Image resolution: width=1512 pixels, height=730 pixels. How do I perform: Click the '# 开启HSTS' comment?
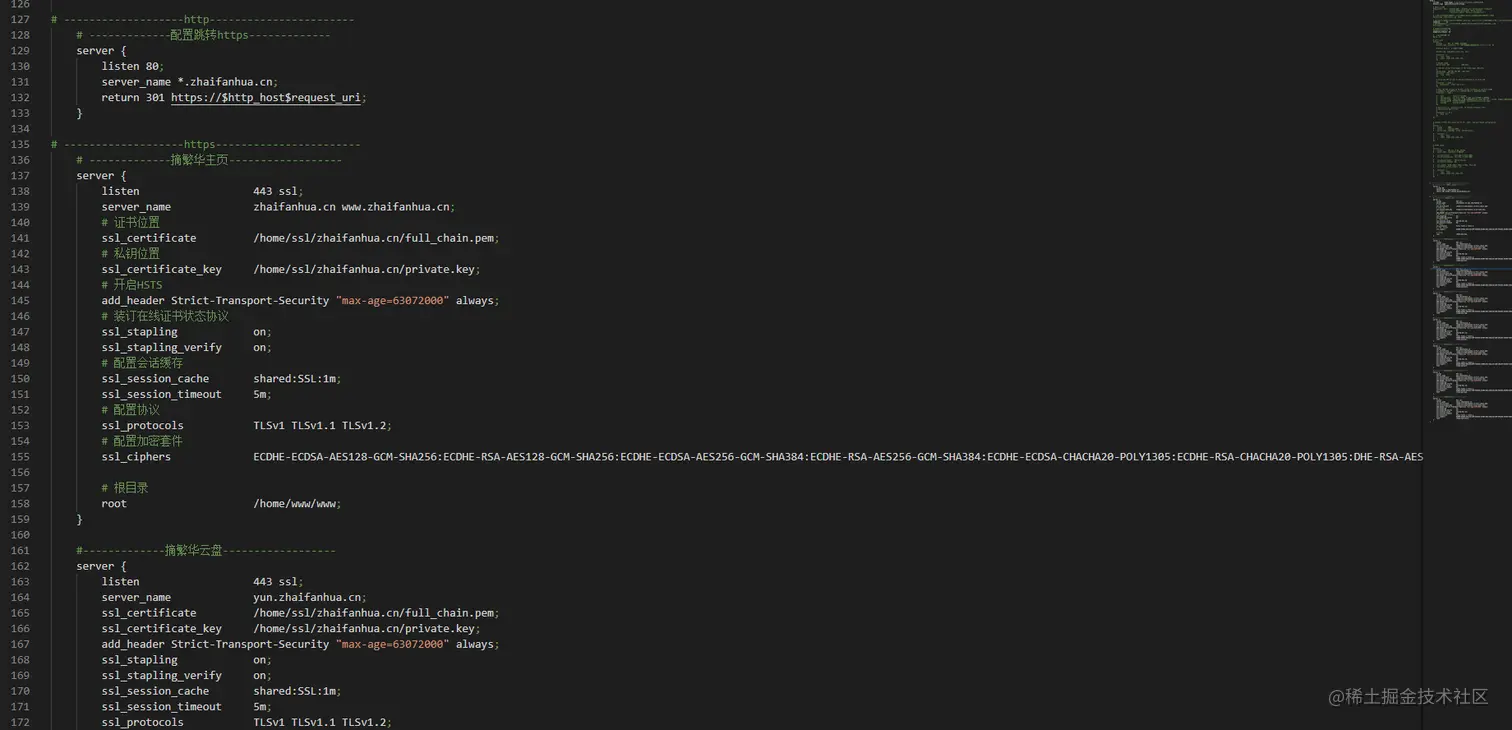[131, 285]
